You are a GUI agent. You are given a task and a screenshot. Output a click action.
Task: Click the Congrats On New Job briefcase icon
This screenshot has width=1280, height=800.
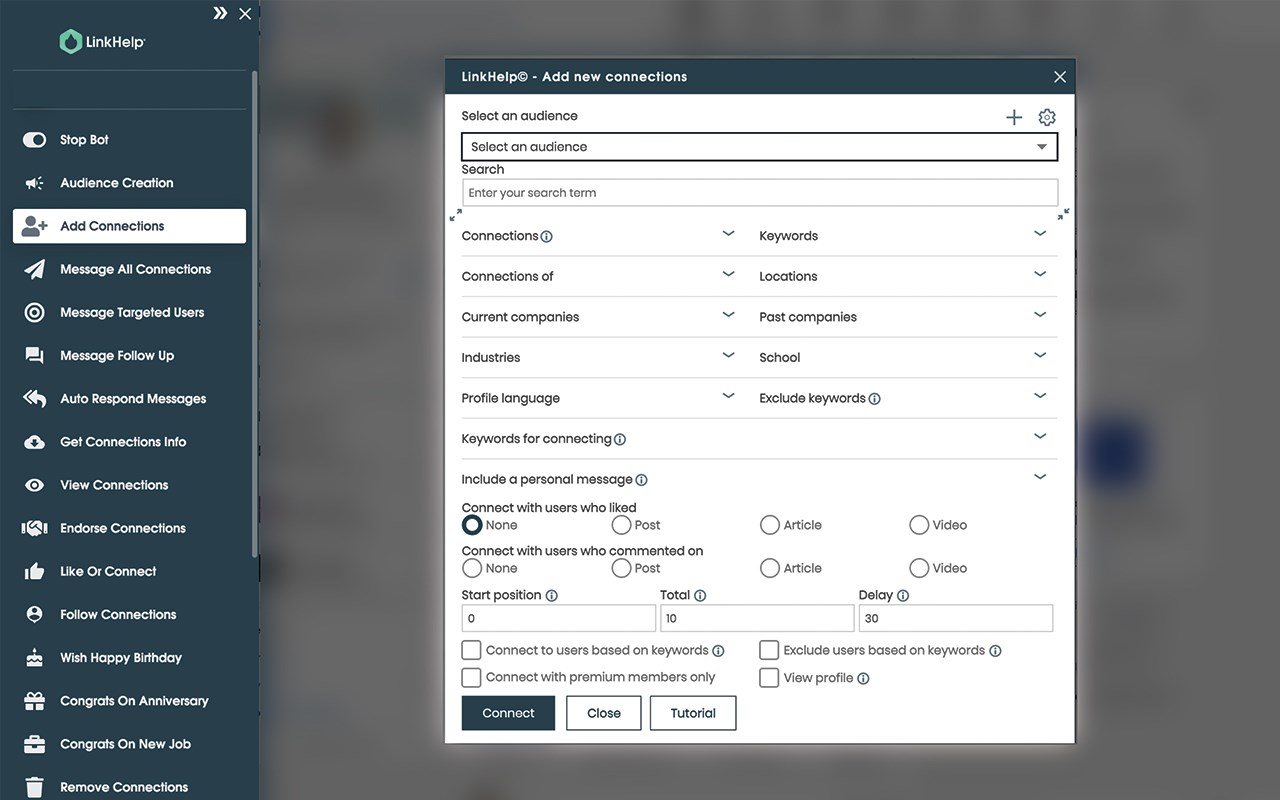coord(34,744)
